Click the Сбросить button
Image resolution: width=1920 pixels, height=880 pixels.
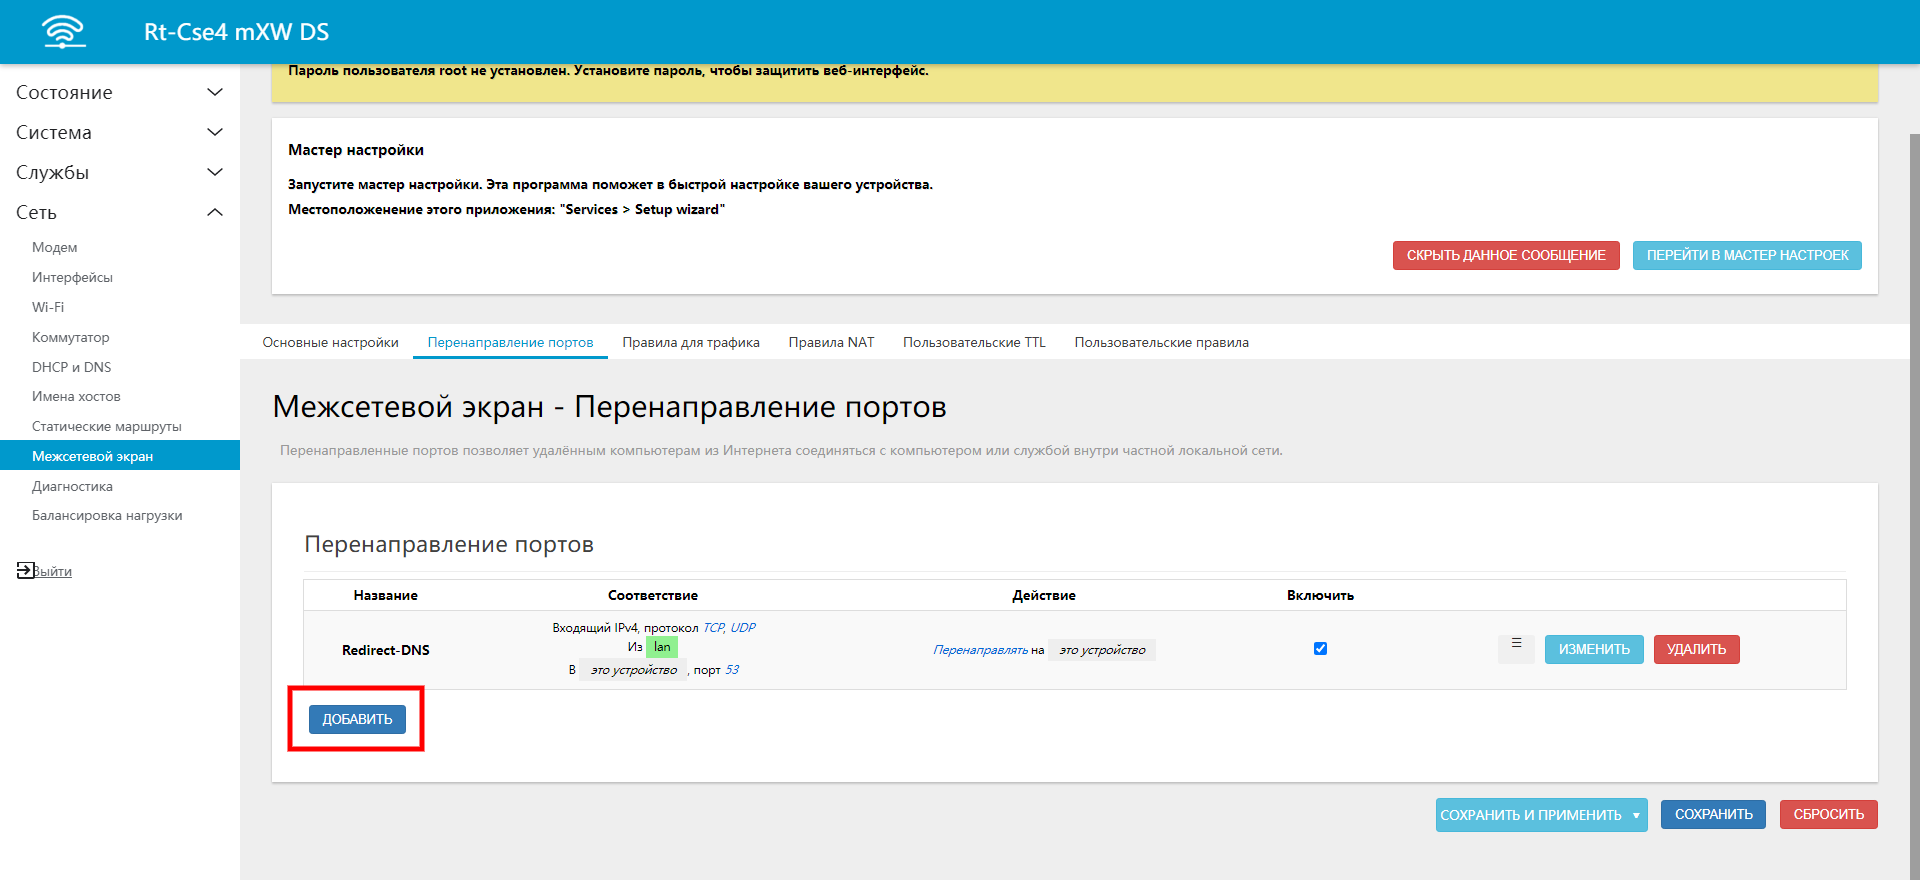click(1828, 814)
